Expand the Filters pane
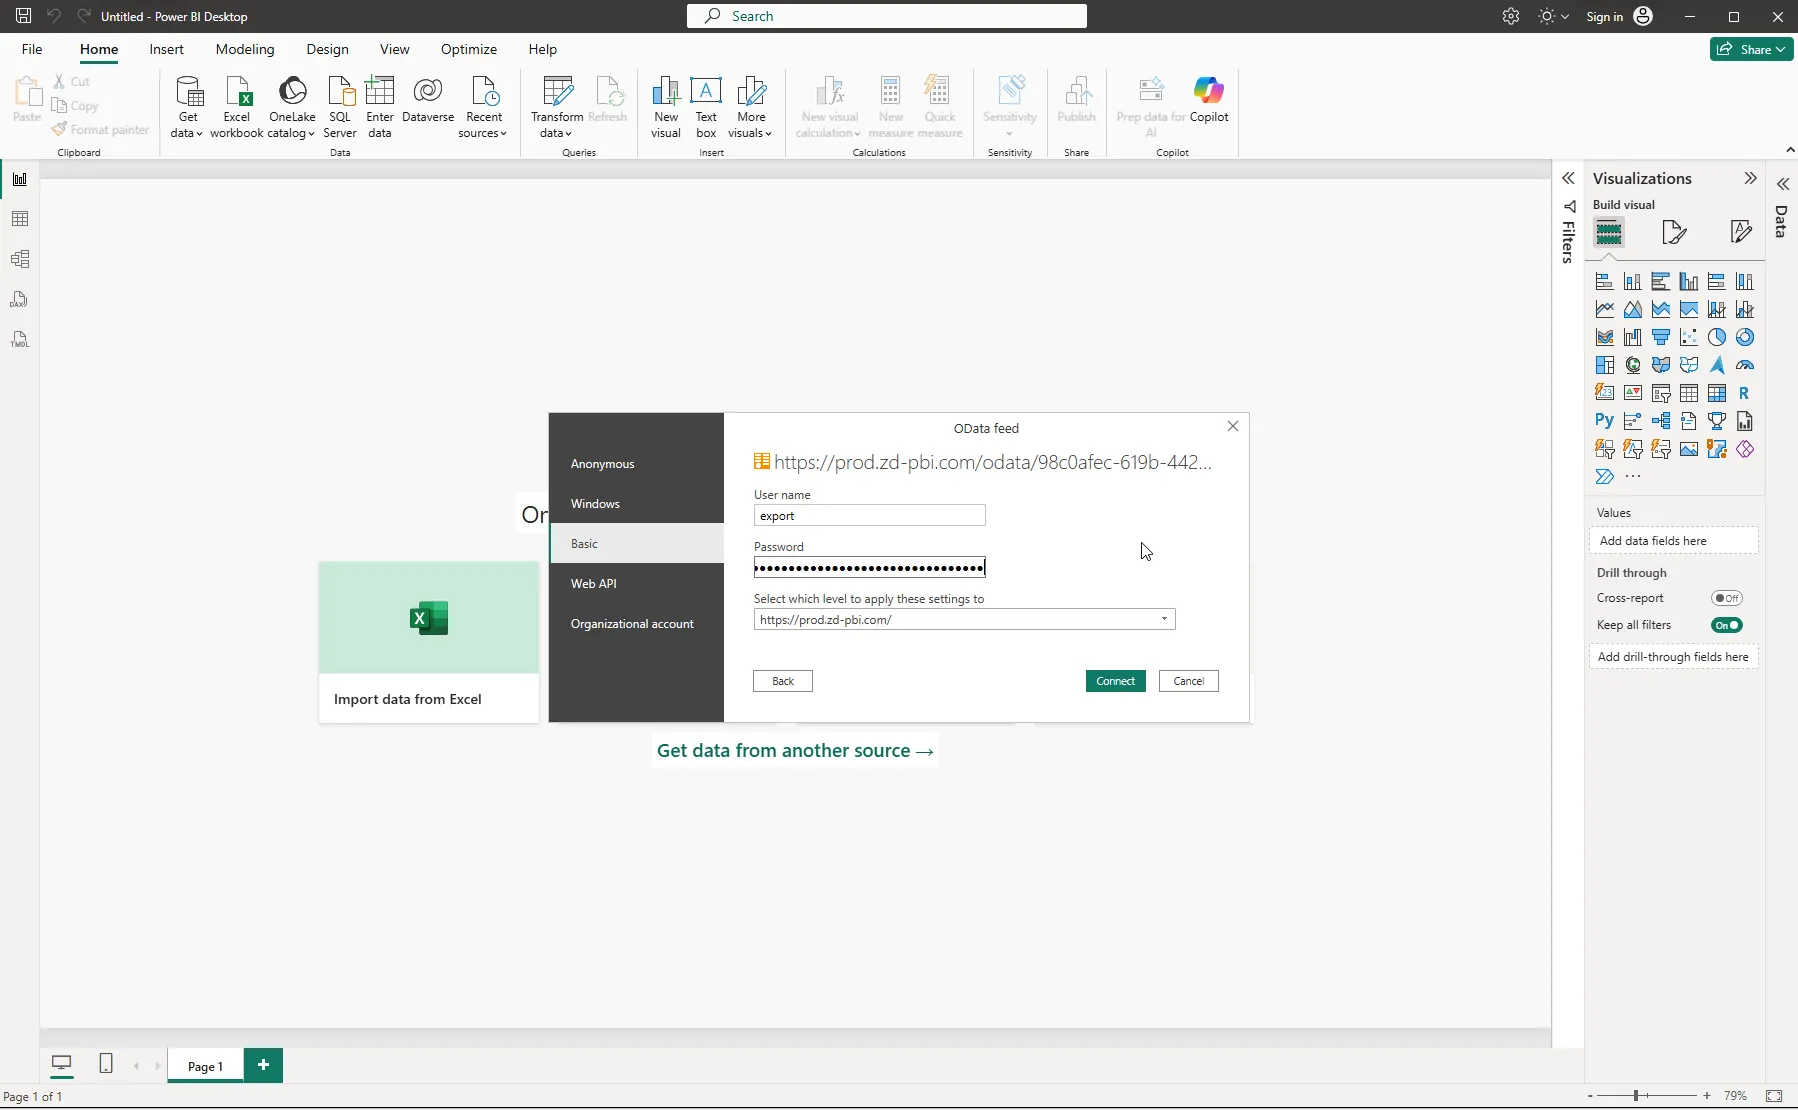The image size is (1798, 1110). pos(1568,178)
